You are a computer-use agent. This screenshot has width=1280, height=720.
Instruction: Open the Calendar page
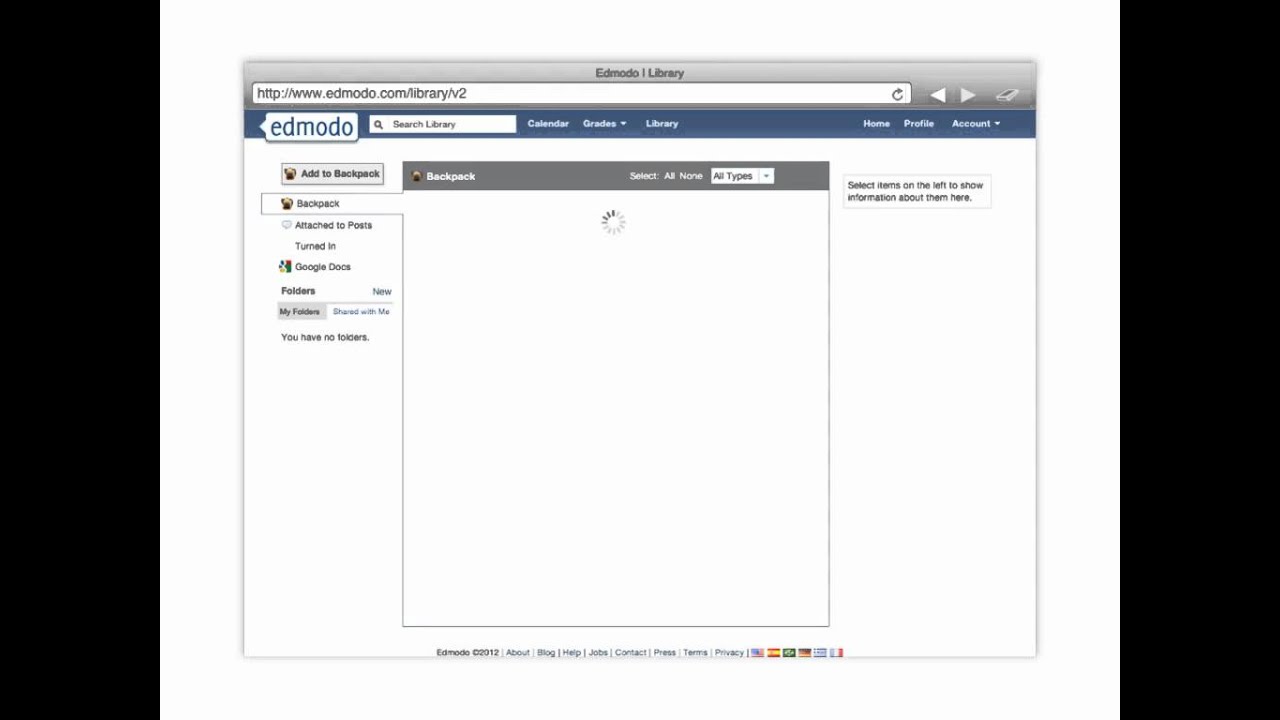548,124
